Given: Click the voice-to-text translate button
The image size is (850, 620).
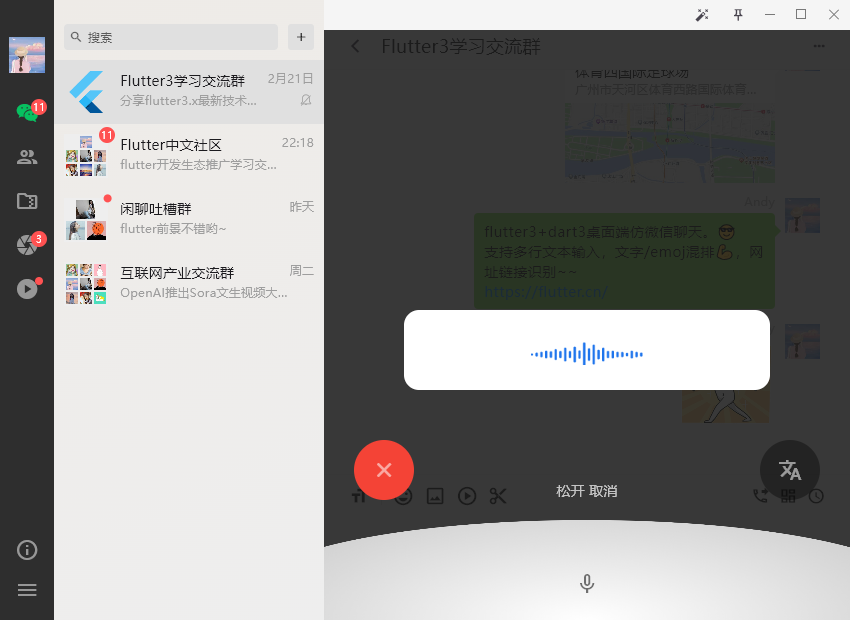Looking at the screenshot, I should pos(790,470).
